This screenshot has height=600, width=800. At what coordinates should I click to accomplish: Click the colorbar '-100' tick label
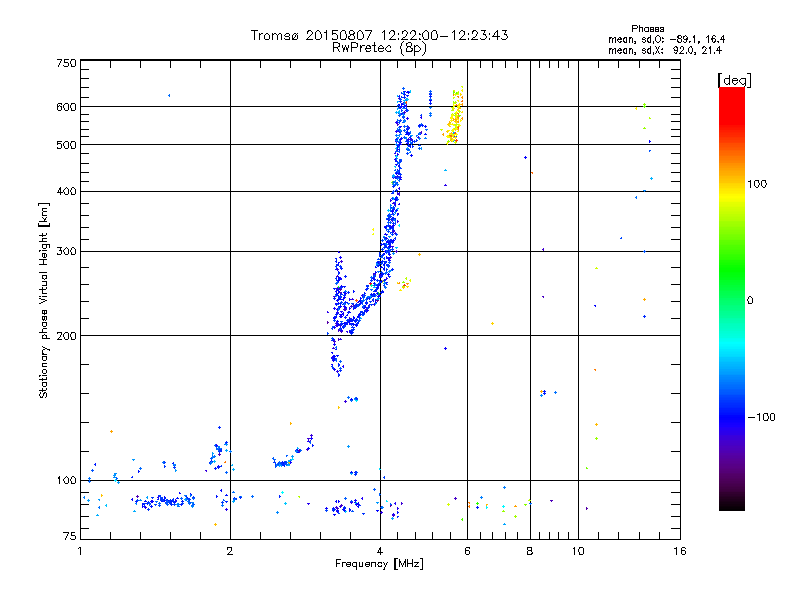[761, 417]
